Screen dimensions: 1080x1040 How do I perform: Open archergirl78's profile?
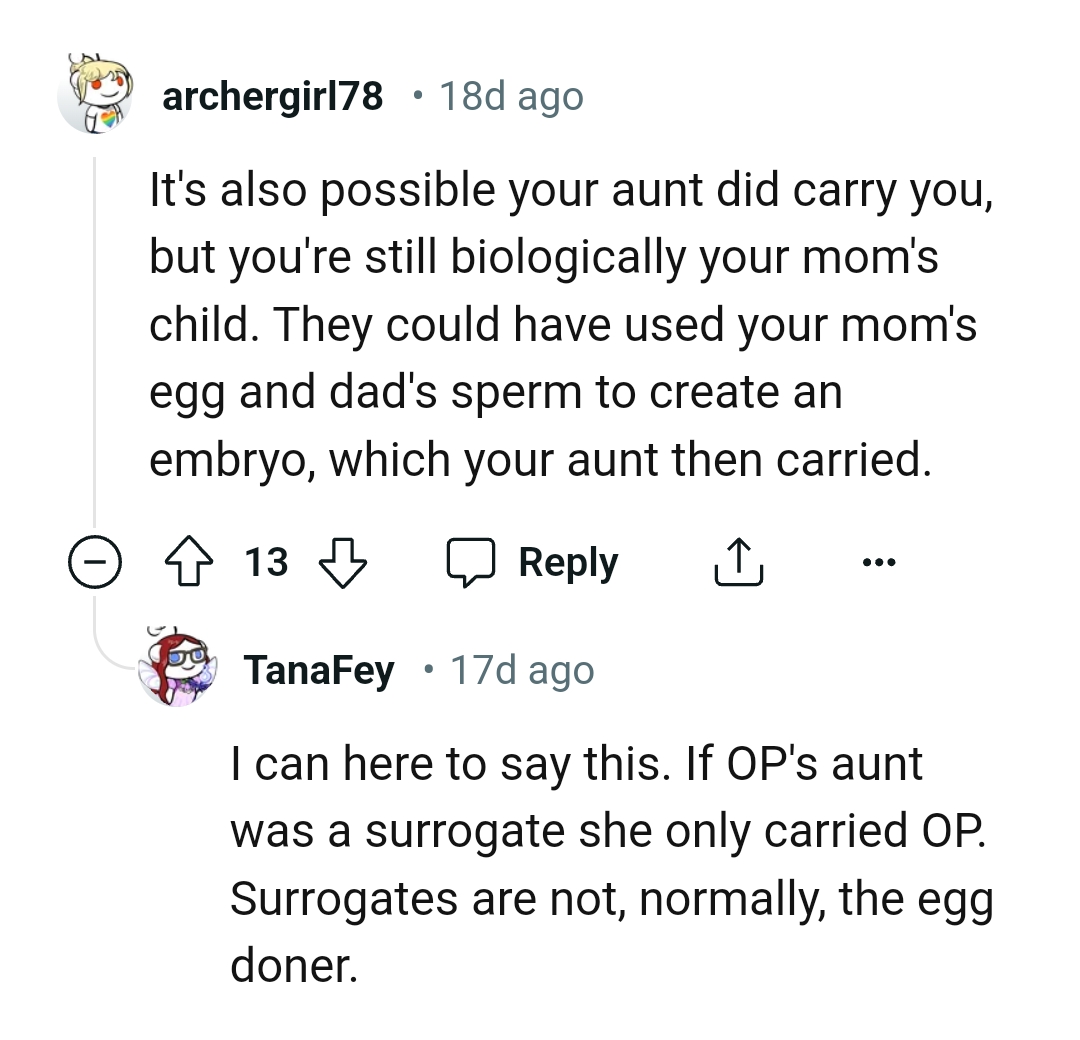pos(272,96)
